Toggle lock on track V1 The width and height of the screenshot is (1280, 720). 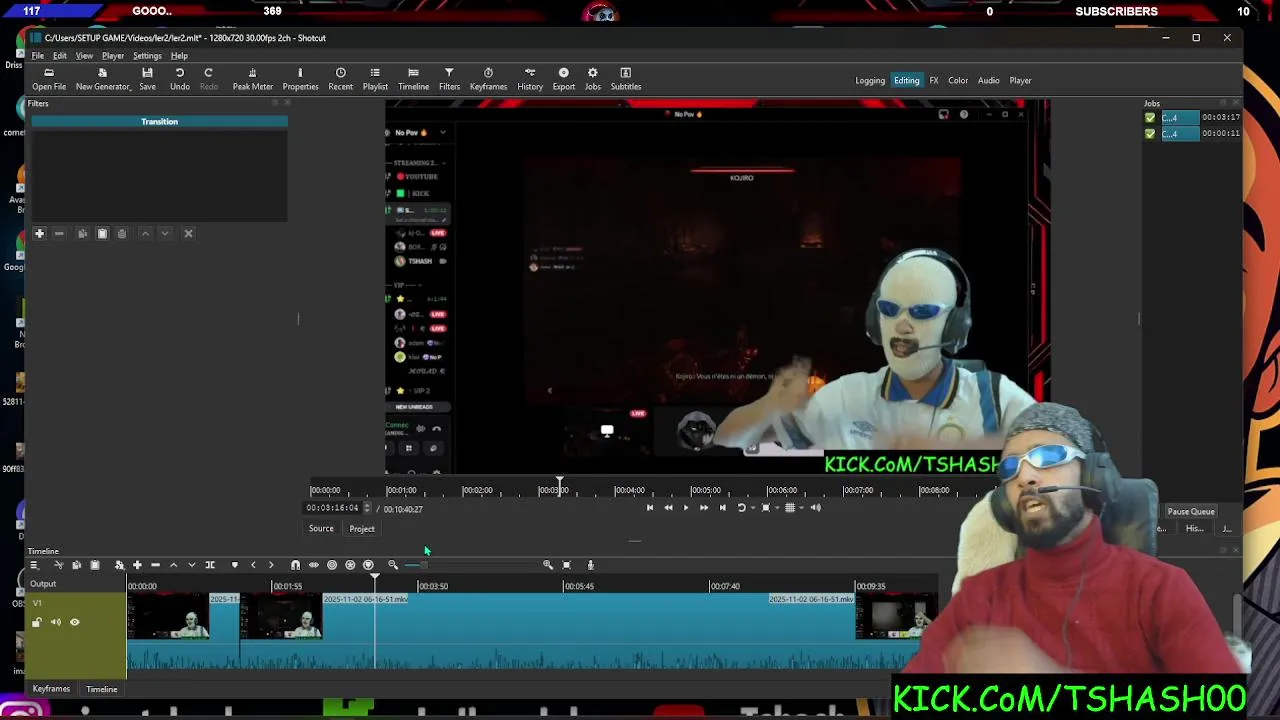click(x=37, y=622)
